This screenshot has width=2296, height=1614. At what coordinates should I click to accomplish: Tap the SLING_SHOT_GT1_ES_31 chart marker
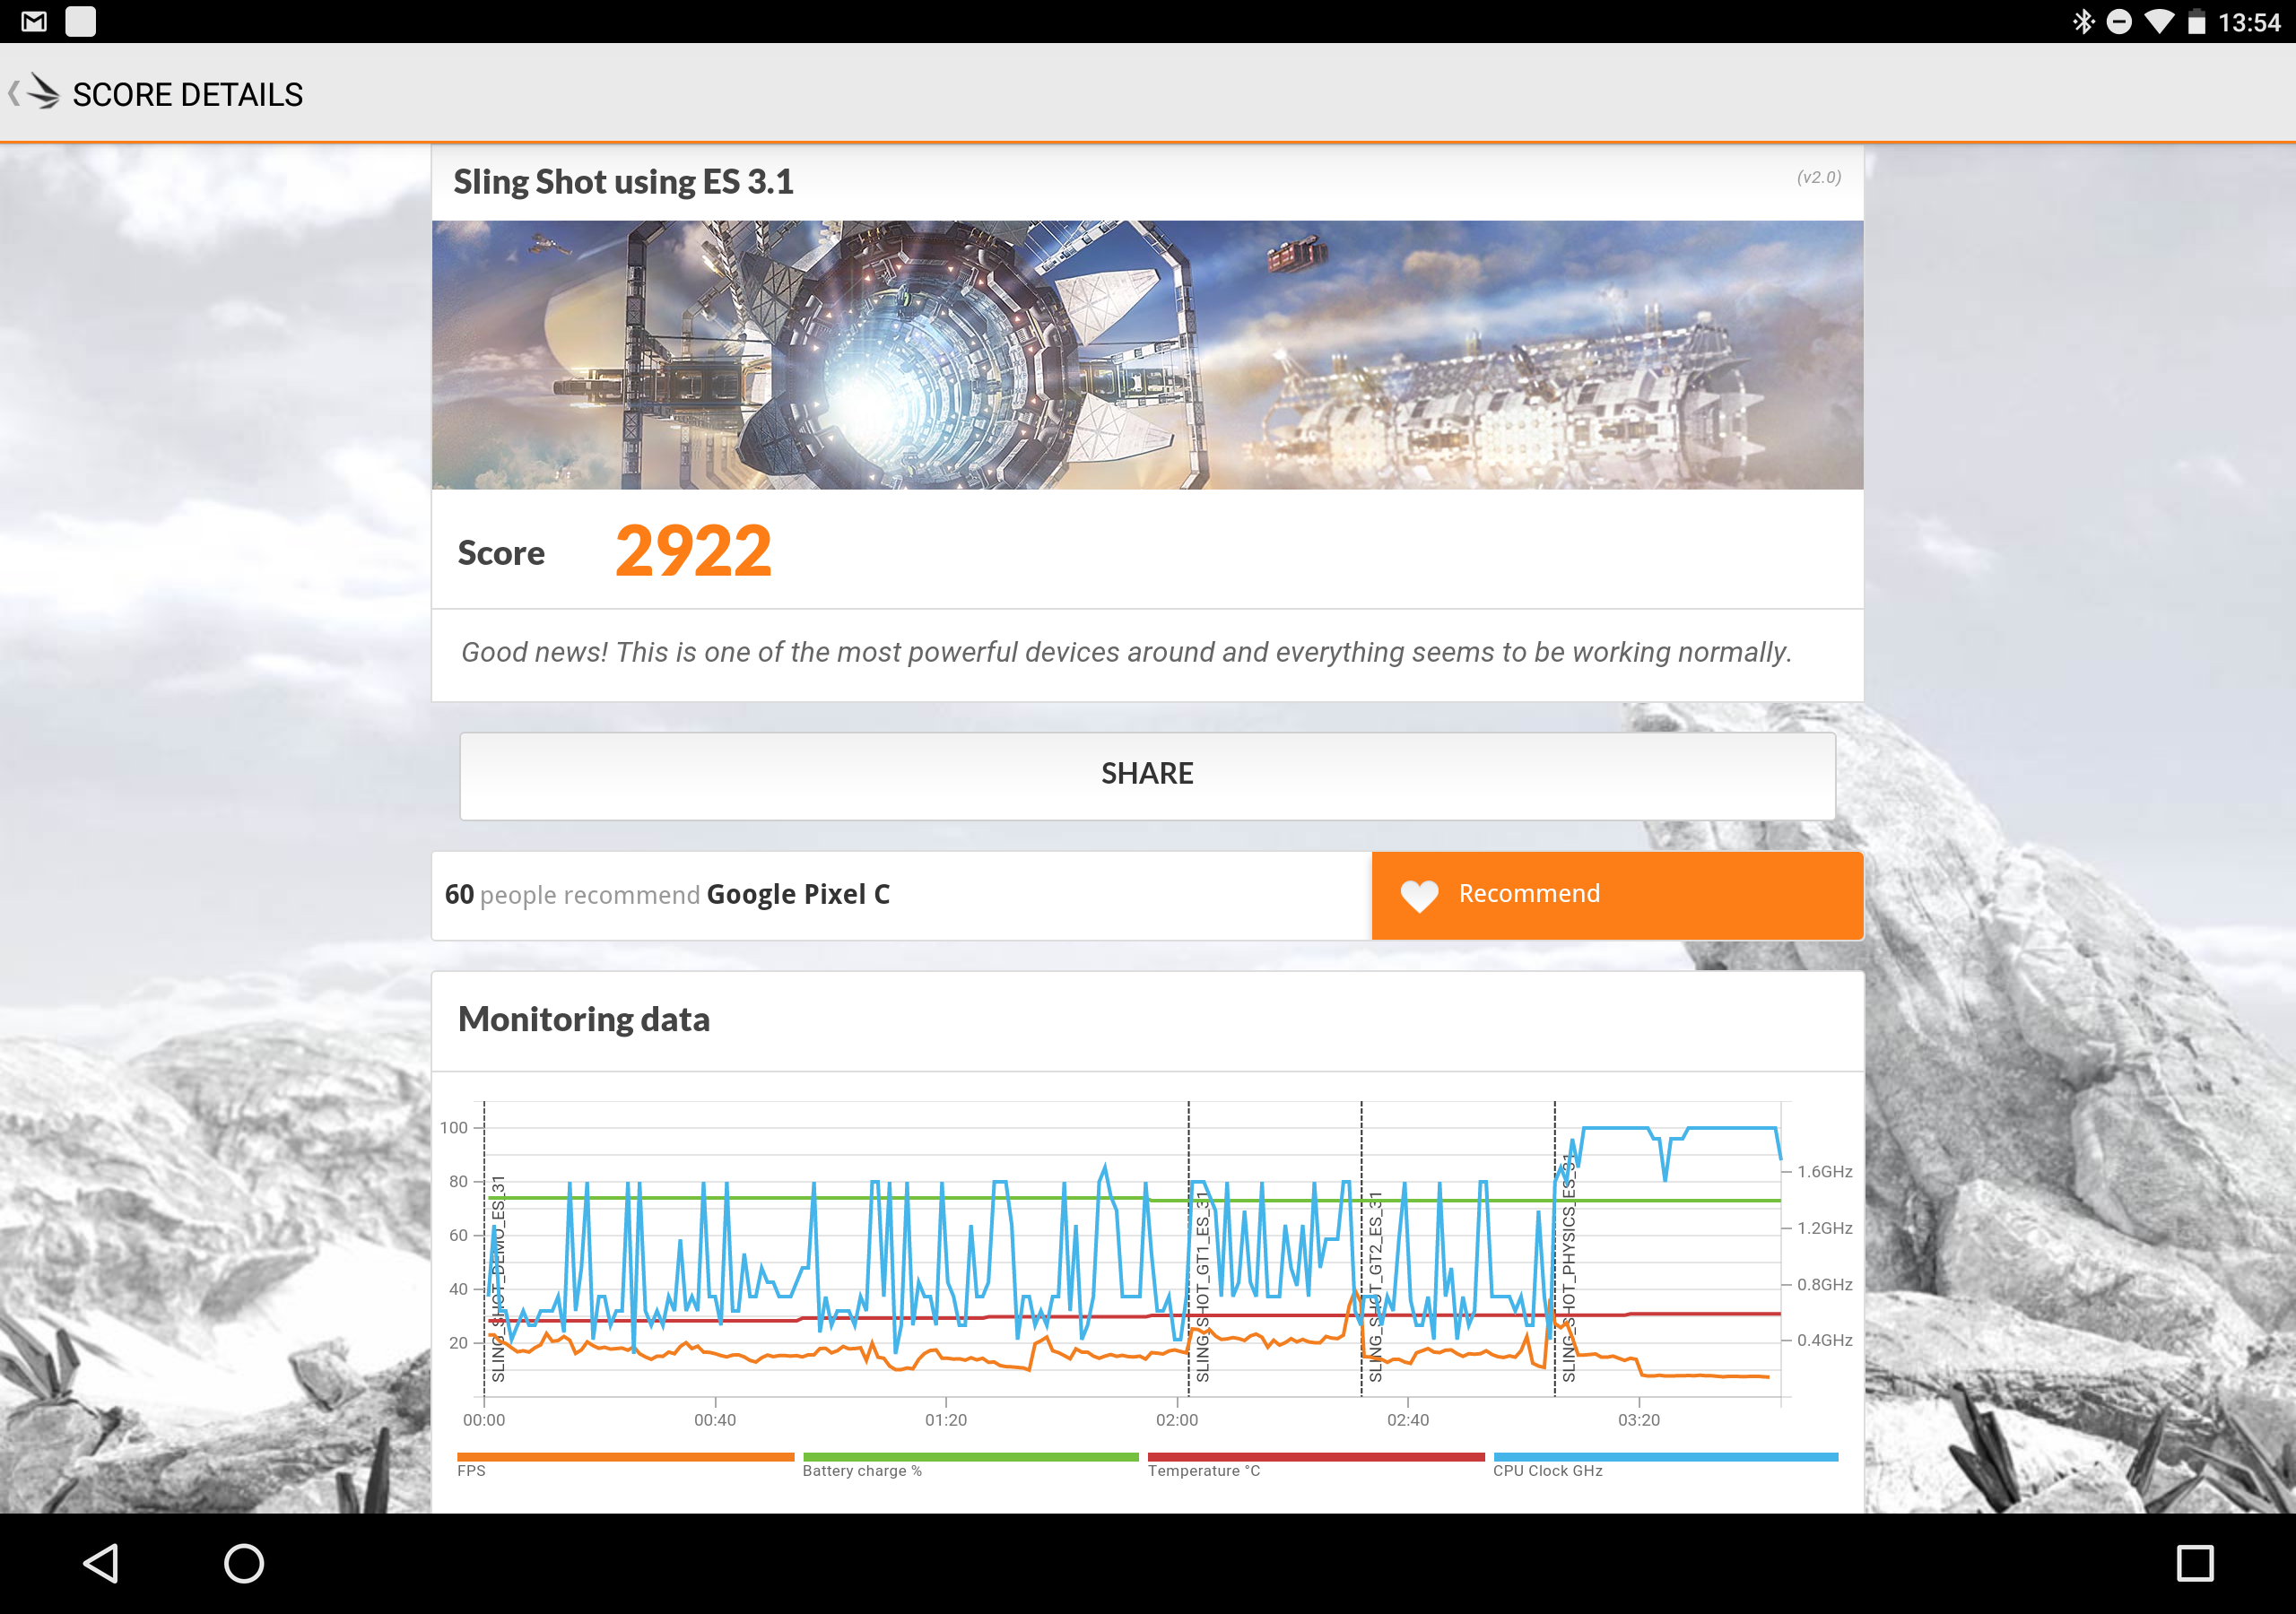click(1202, 1285)
